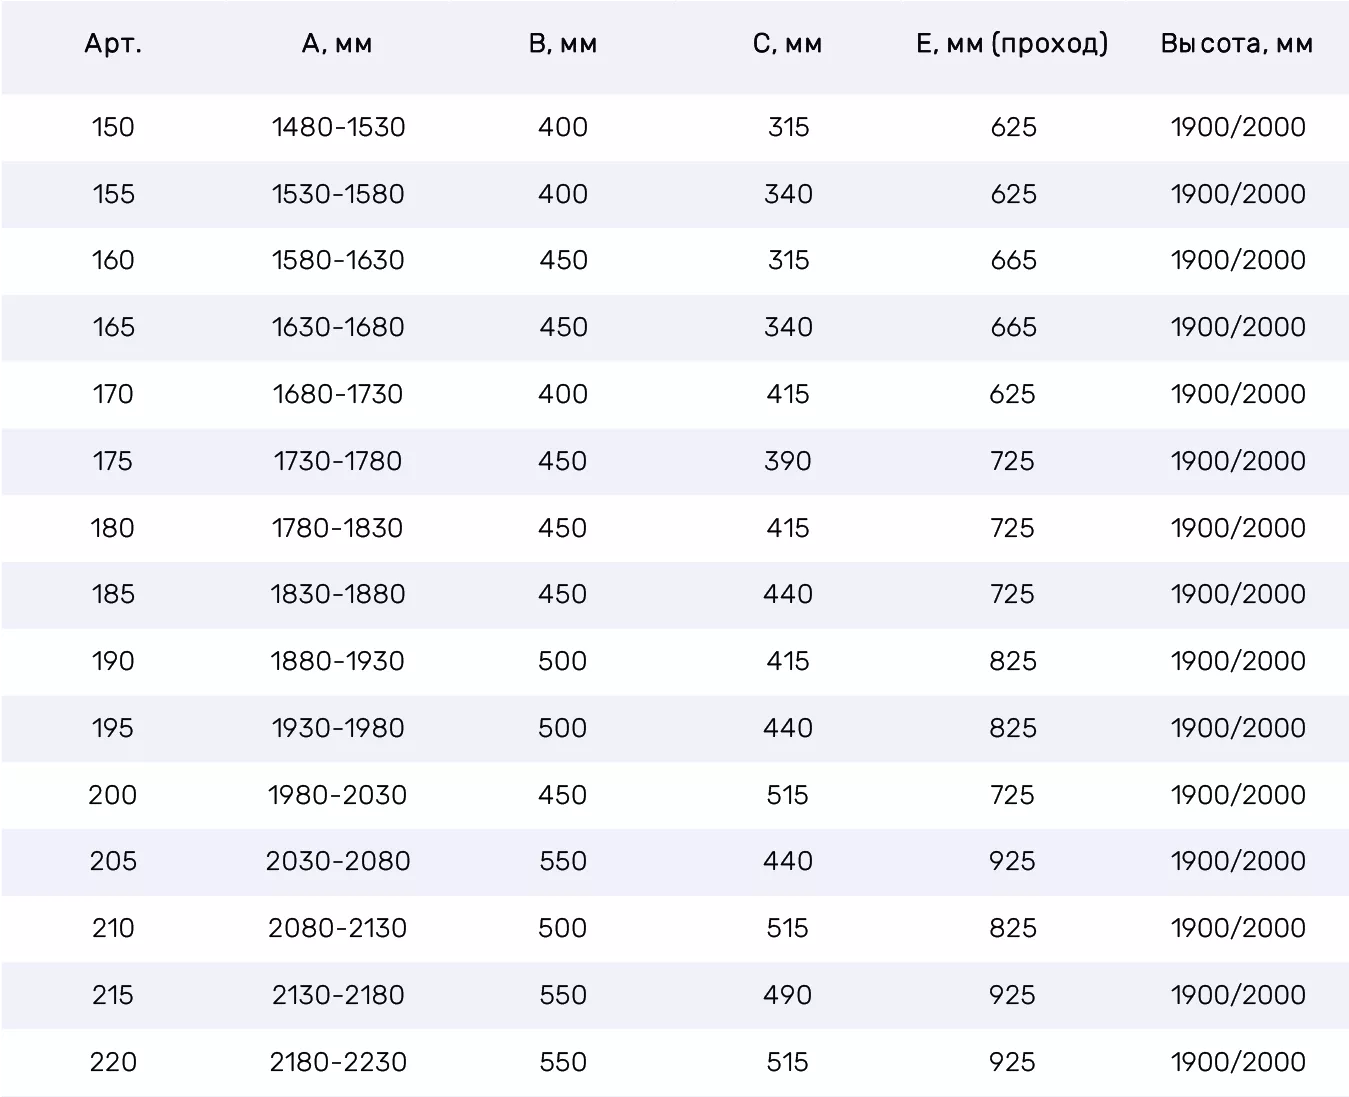Select the 'B, мм' column header
The height and width of the screenshot is (1097, 1349).
coord(563,44)
